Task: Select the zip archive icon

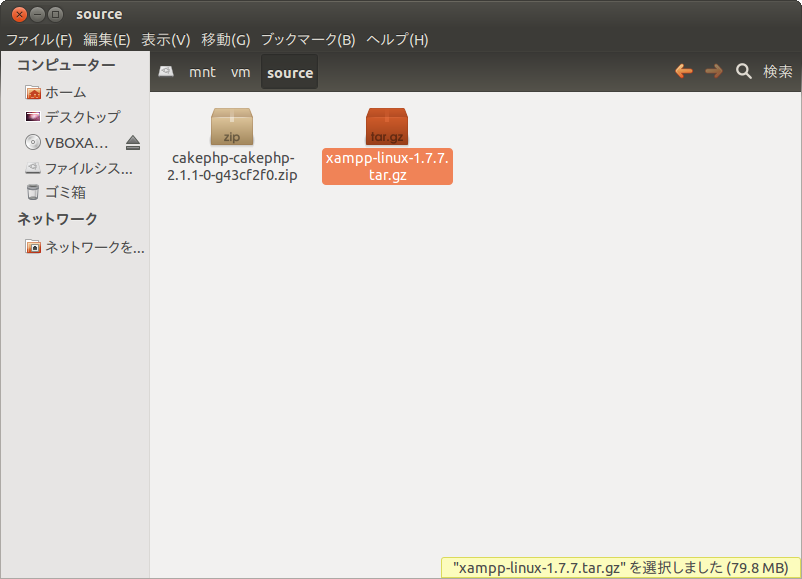Action: (x=232, y=126)
